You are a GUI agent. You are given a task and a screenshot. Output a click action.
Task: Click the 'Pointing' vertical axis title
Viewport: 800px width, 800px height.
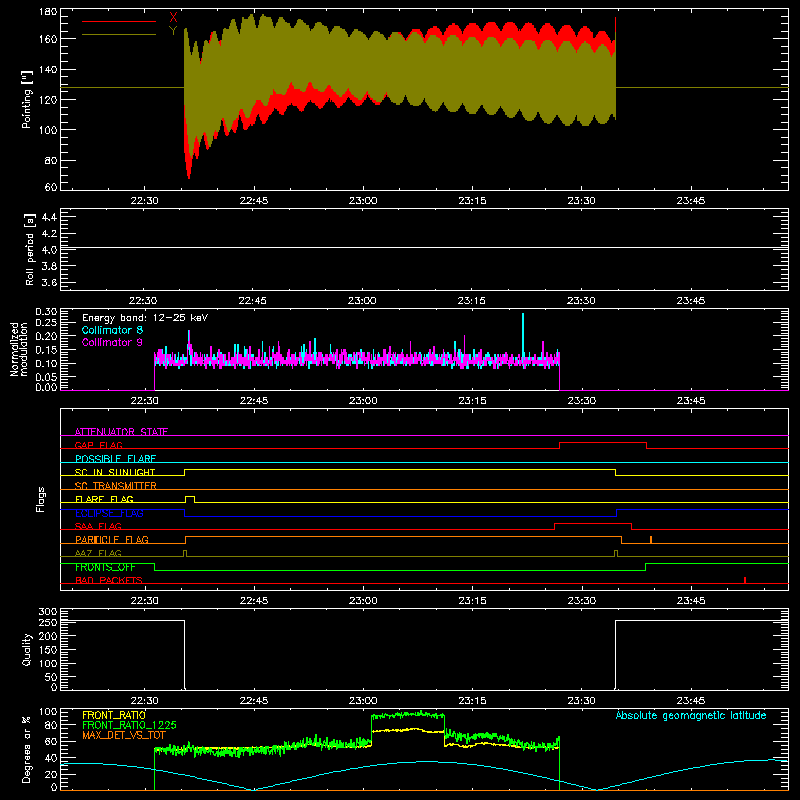[27, 99]
